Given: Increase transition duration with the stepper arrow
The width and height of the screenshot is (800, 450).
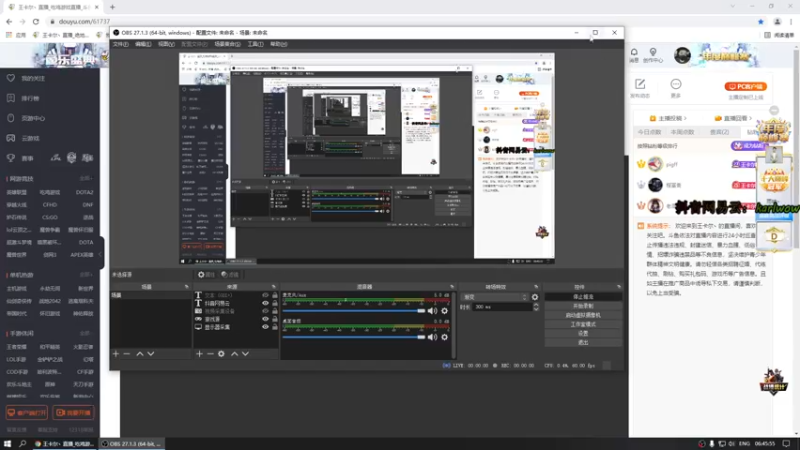Looking at the screenshot, I should (x=536, y=305).
